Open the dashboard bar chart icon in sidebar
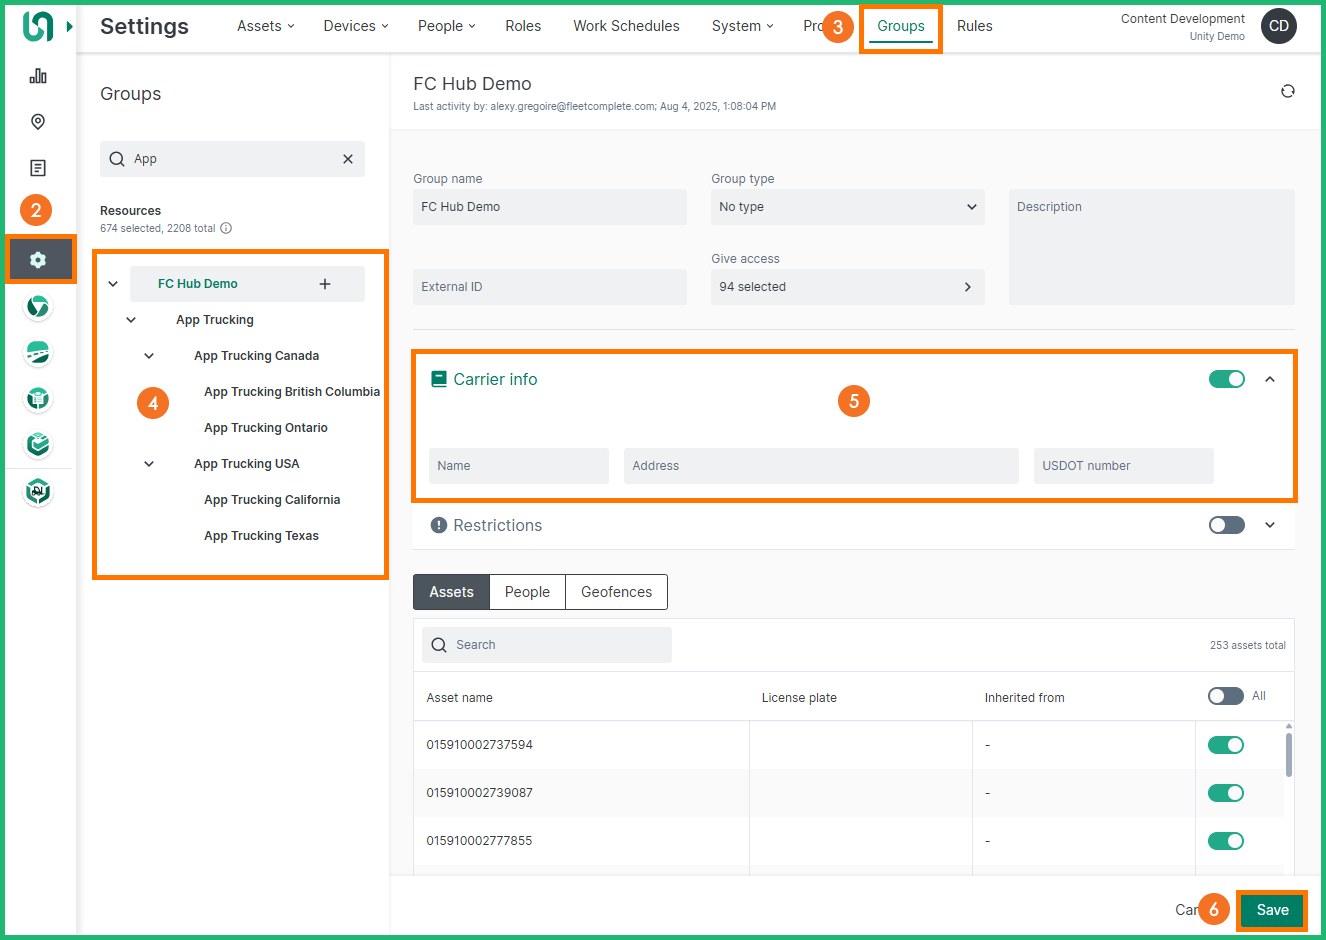Screen dimensions: 1326x940 pos(38,76)
